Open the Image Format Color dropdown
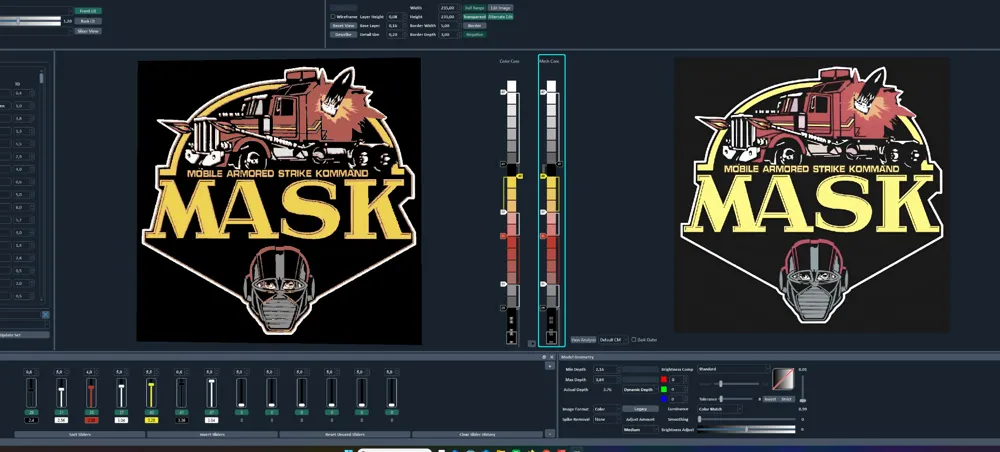 click(x=607, y=409)
